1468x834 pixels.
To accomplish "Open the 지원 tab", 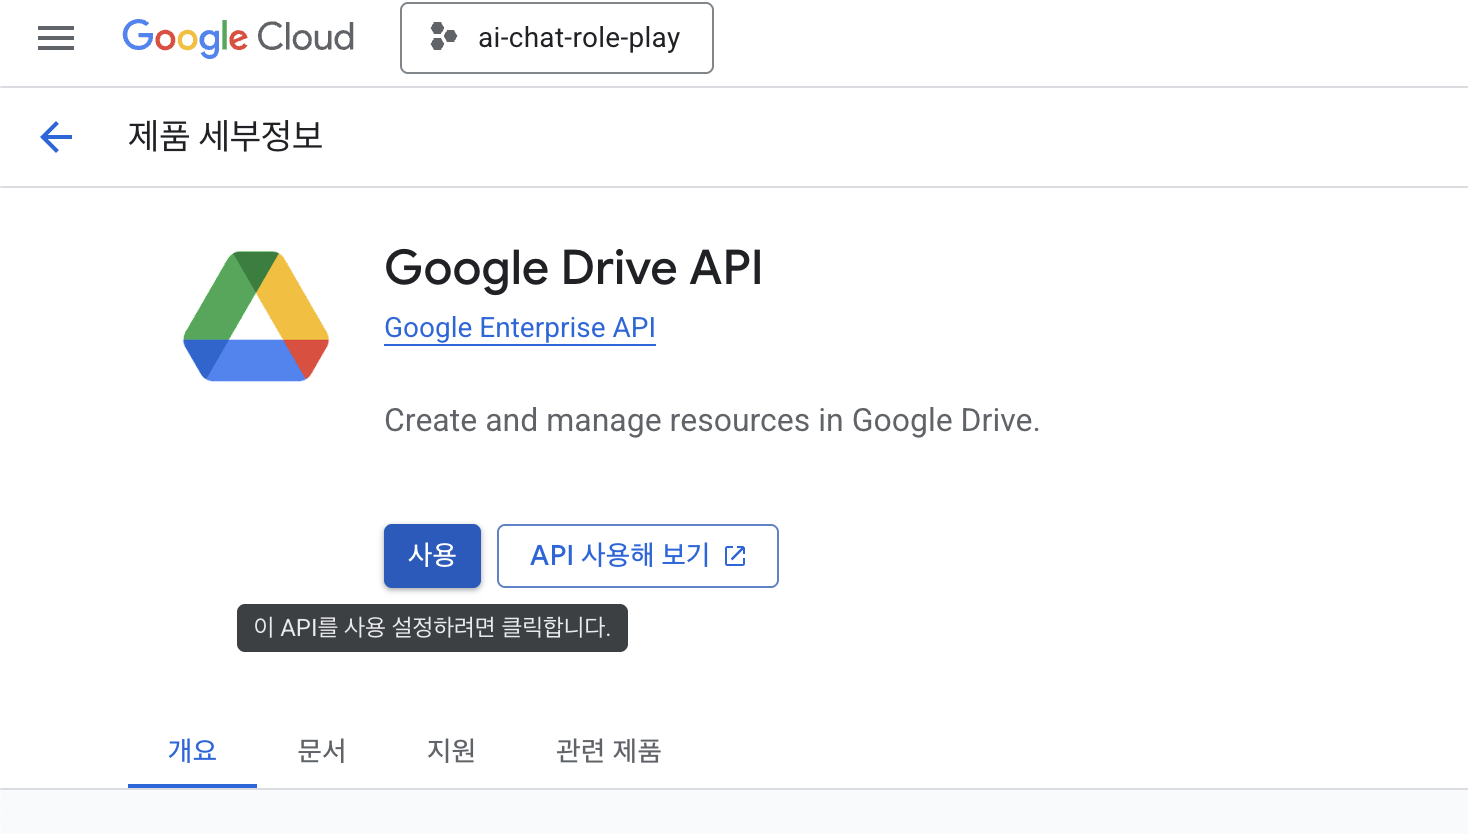I will (x=451, y=751).
